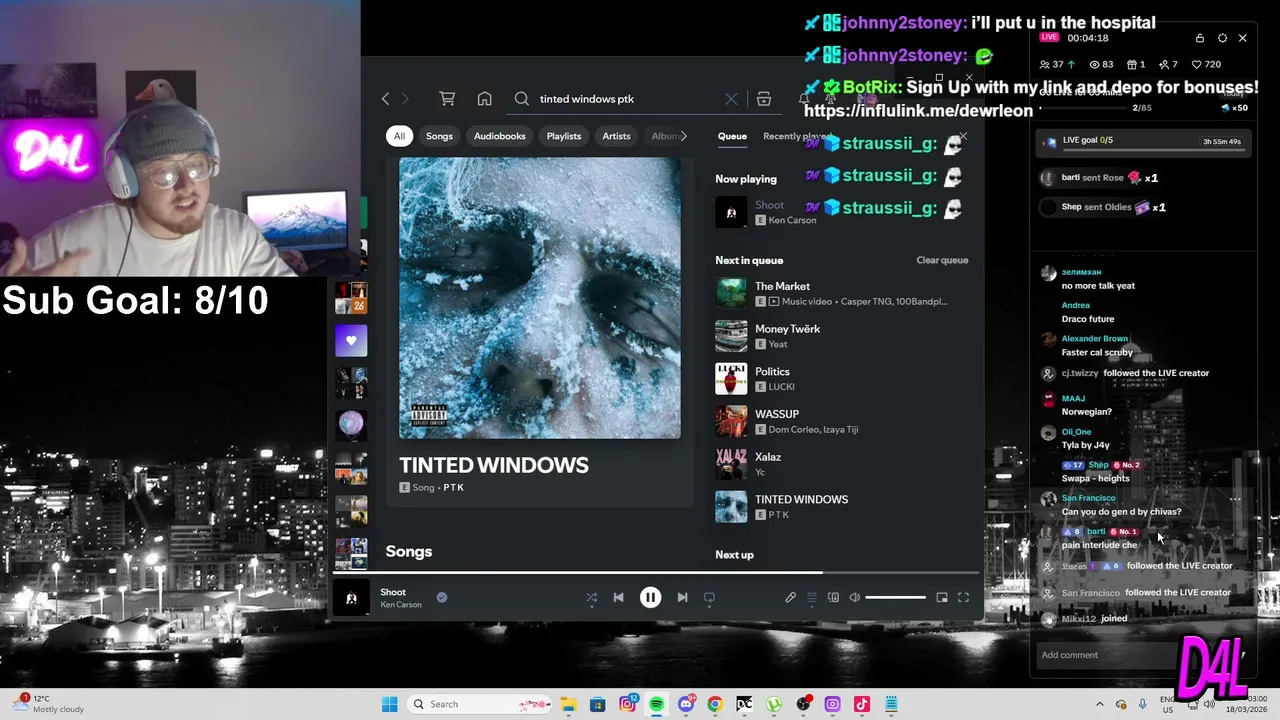Open the TikTok LIVE panel settings gear
Screen dimensions: 1280x720
coord(1222,38)
